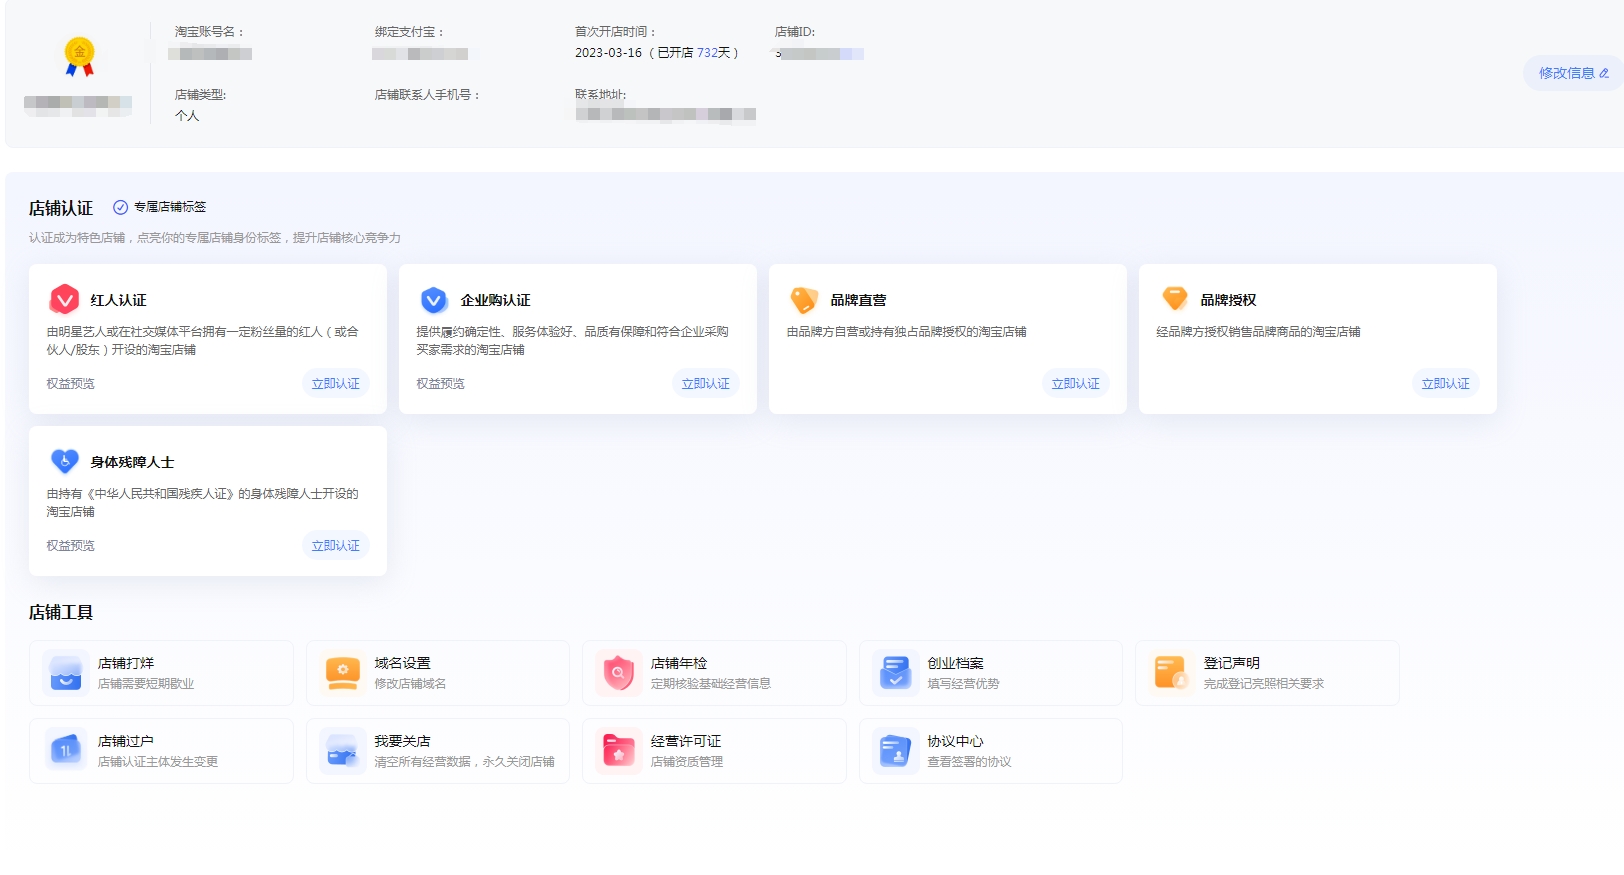Open 权益预览 on the 企业购认证 card
Viewport: 1624px width, 875px height.
pyautogui.click(x=441, y=384)
